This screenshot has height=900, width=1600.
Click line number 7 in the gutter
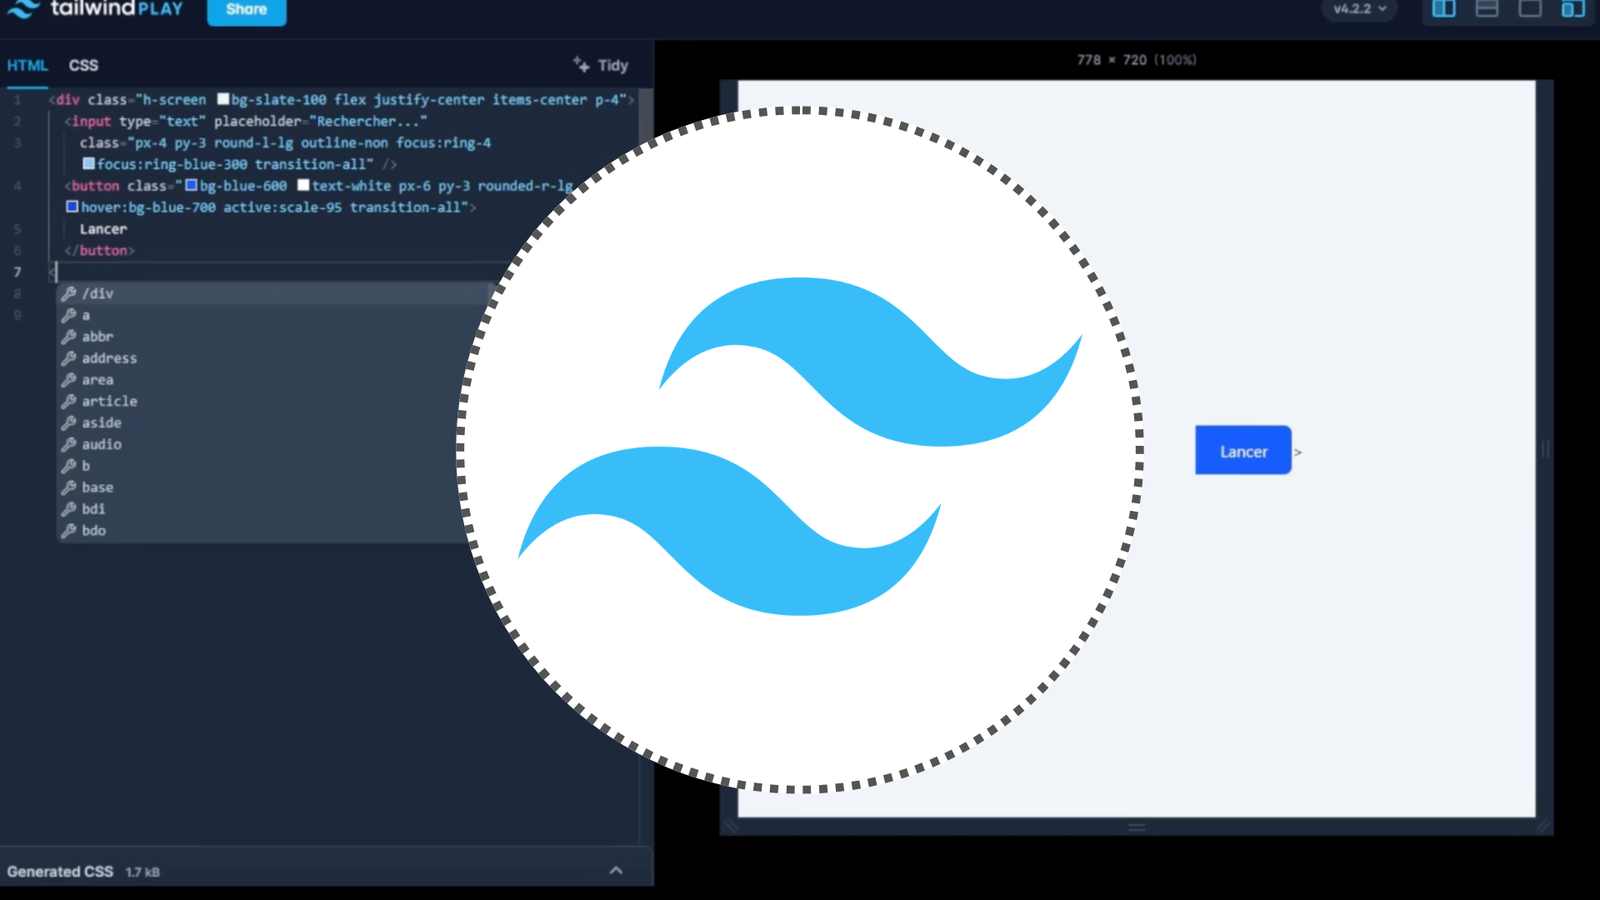click(17, 272)
